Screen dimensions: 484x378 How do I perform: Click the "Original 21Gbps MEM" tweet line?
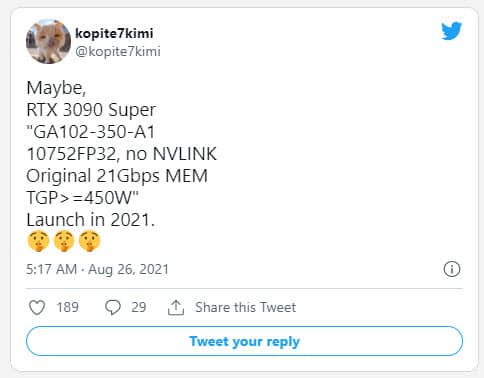pyautogui.click(x=117, y=176)
